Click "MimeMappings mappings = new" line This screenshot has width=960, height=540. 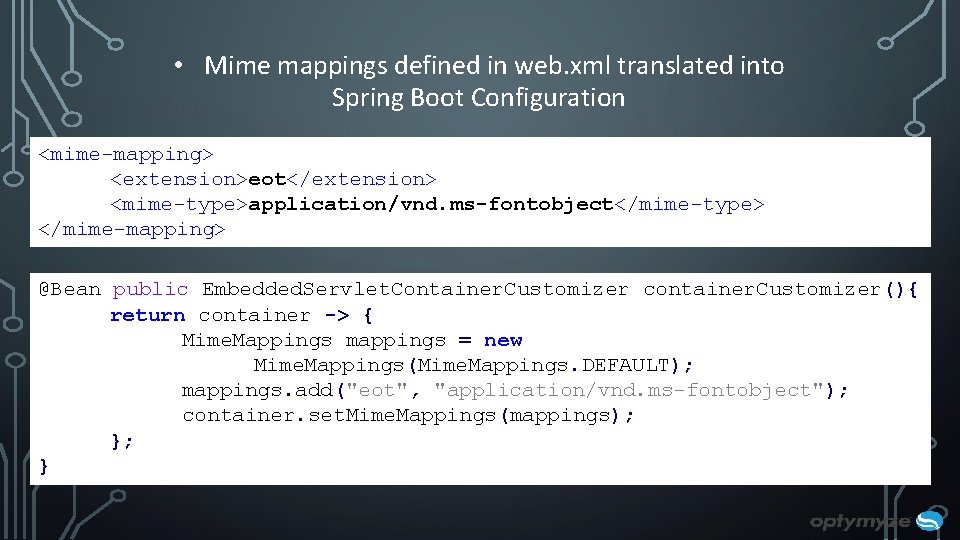[352, 340]
